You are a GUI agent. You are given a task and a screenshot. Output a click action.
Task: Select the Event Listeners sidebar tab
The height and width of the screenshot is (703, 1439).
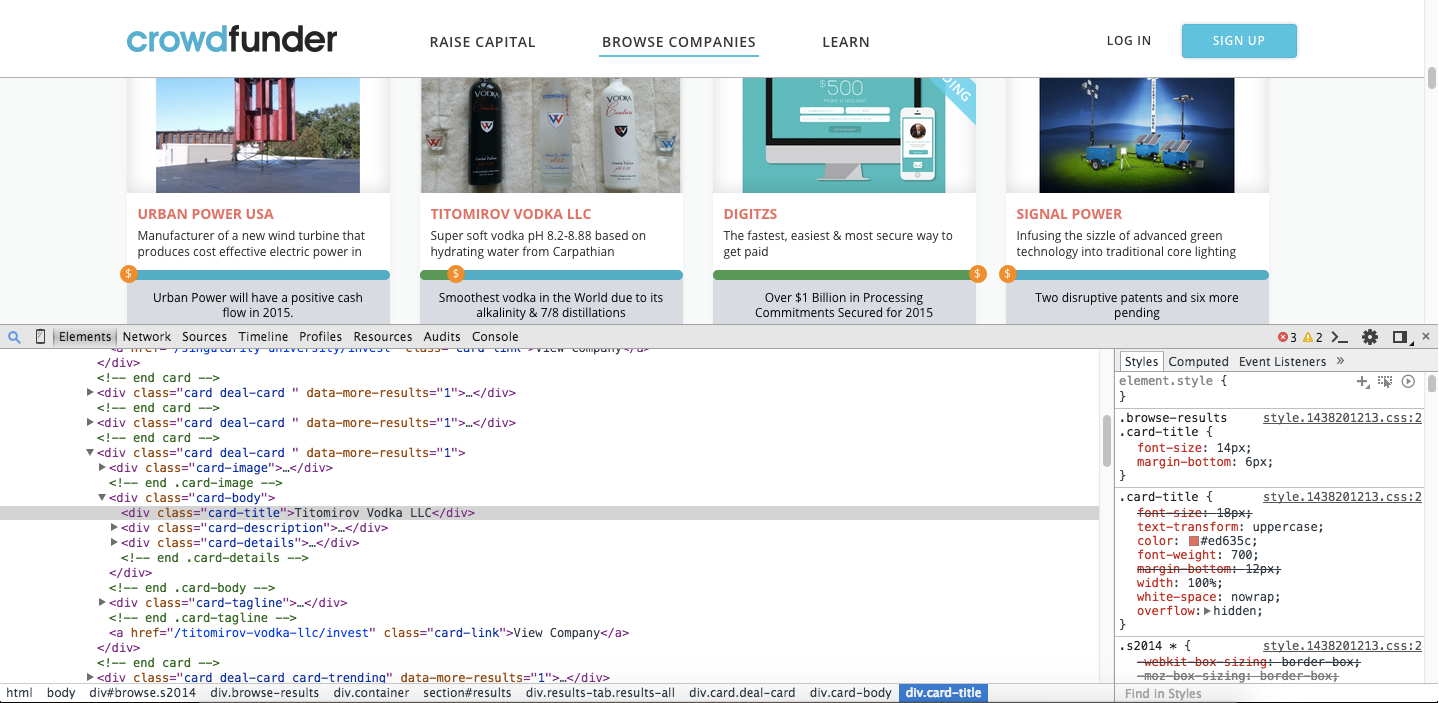[1282, 362]
